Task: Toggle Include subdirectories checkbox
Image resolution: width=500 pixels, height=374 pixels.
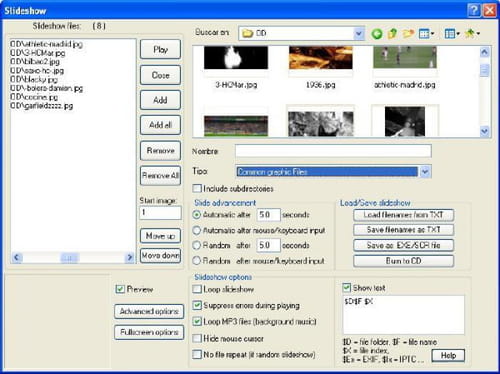Action: tap(197, 188)
